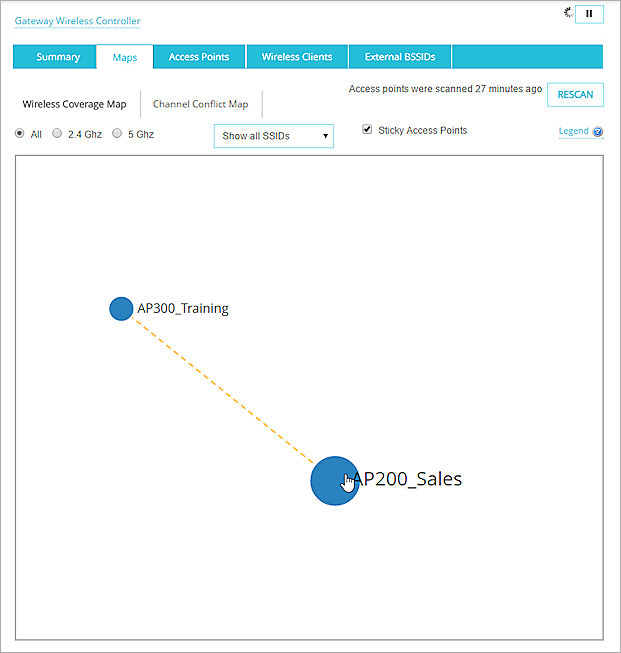Open the Access Points tab
The width and height of the screenshot is (621, 653).
point(199,57)
